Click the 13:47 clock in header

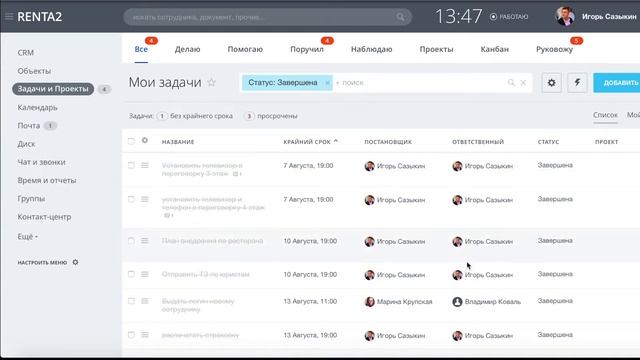pos(458,17)
